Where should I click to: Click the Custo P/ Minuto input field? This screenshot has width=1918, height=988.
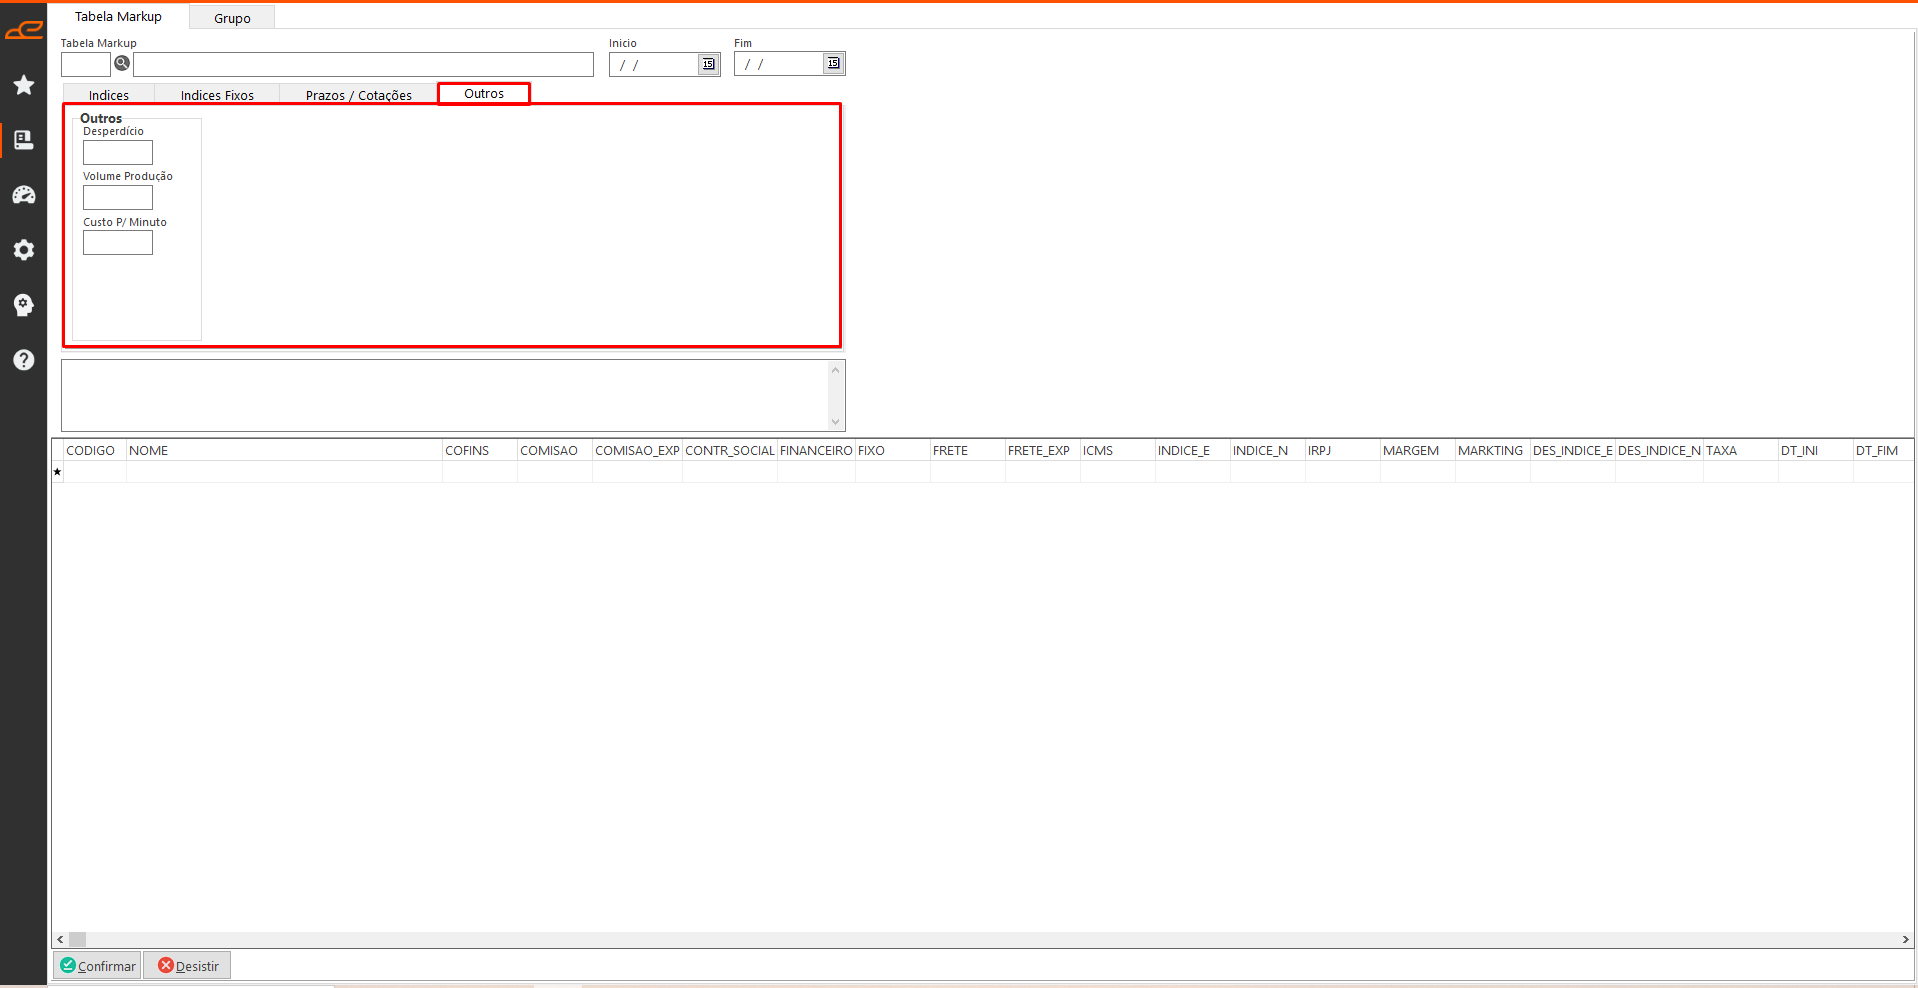pyautogui.click(x=118, y=243)
